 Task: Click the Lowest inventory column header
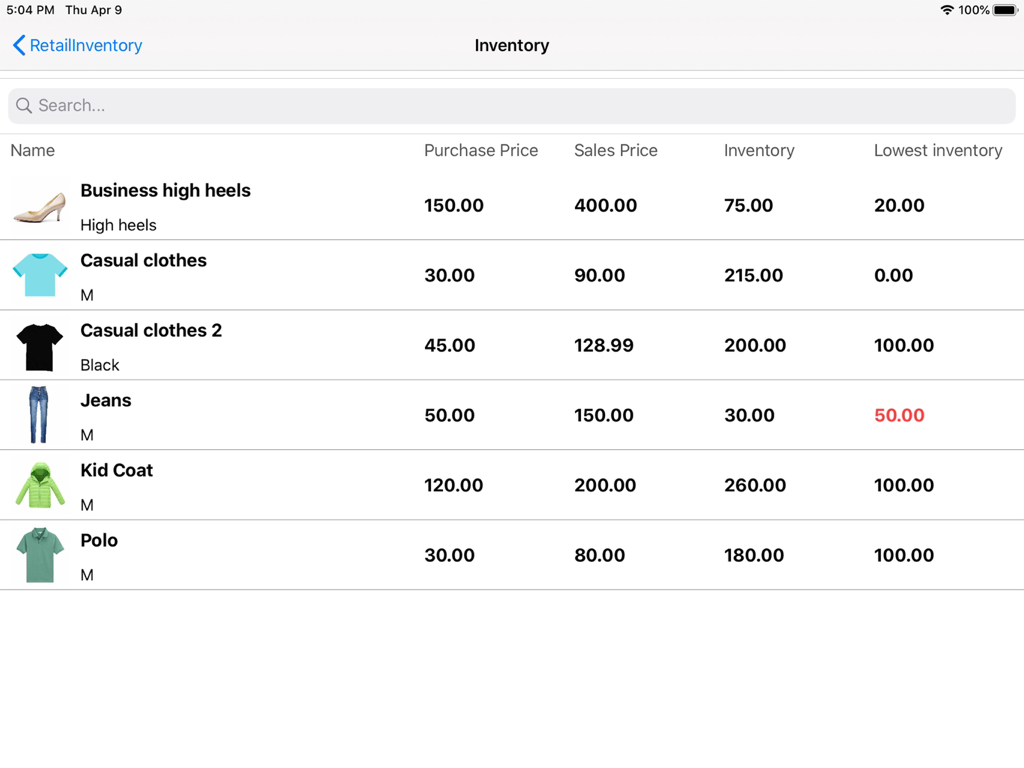tap(938, 150)
